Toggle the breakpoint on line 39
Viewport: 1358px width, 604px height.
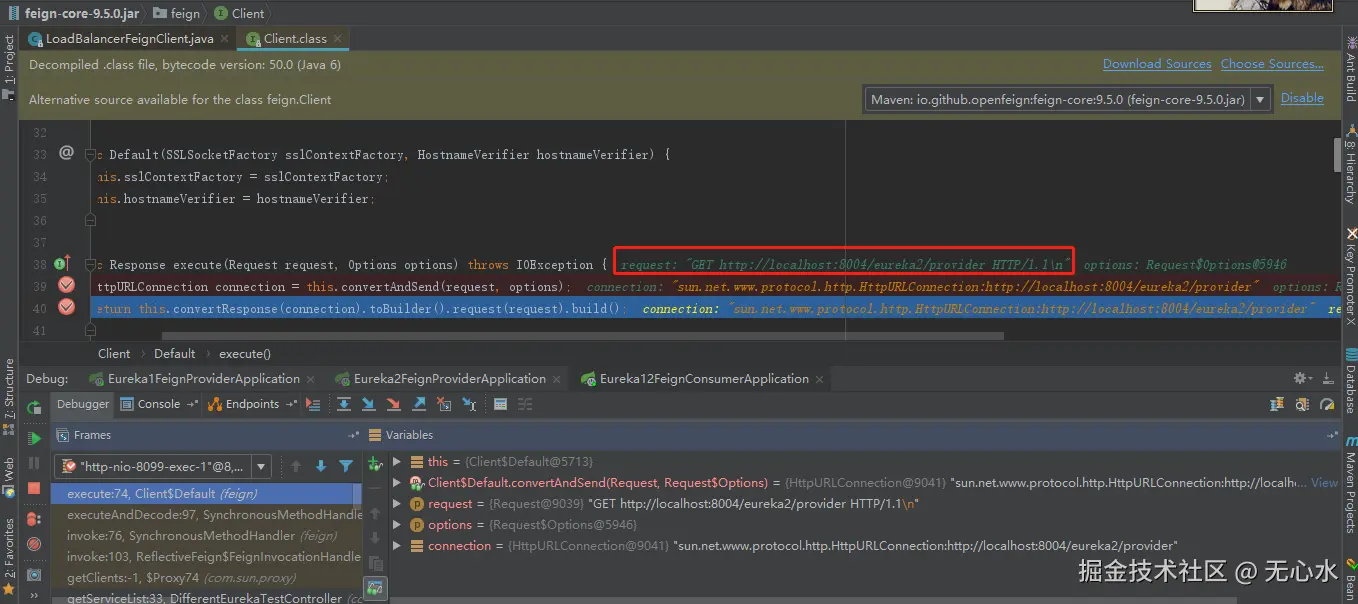pyautogui.click(x=66, y=285)
